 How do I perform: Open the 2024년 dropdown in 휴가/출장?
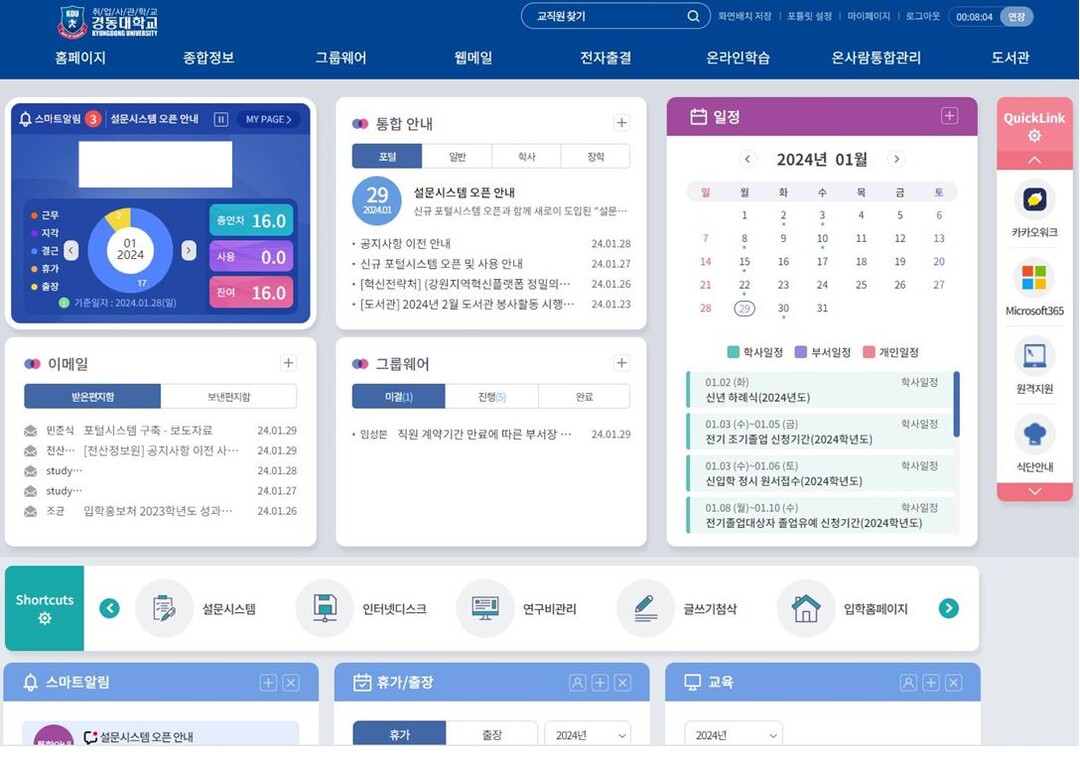coord(587,735)
